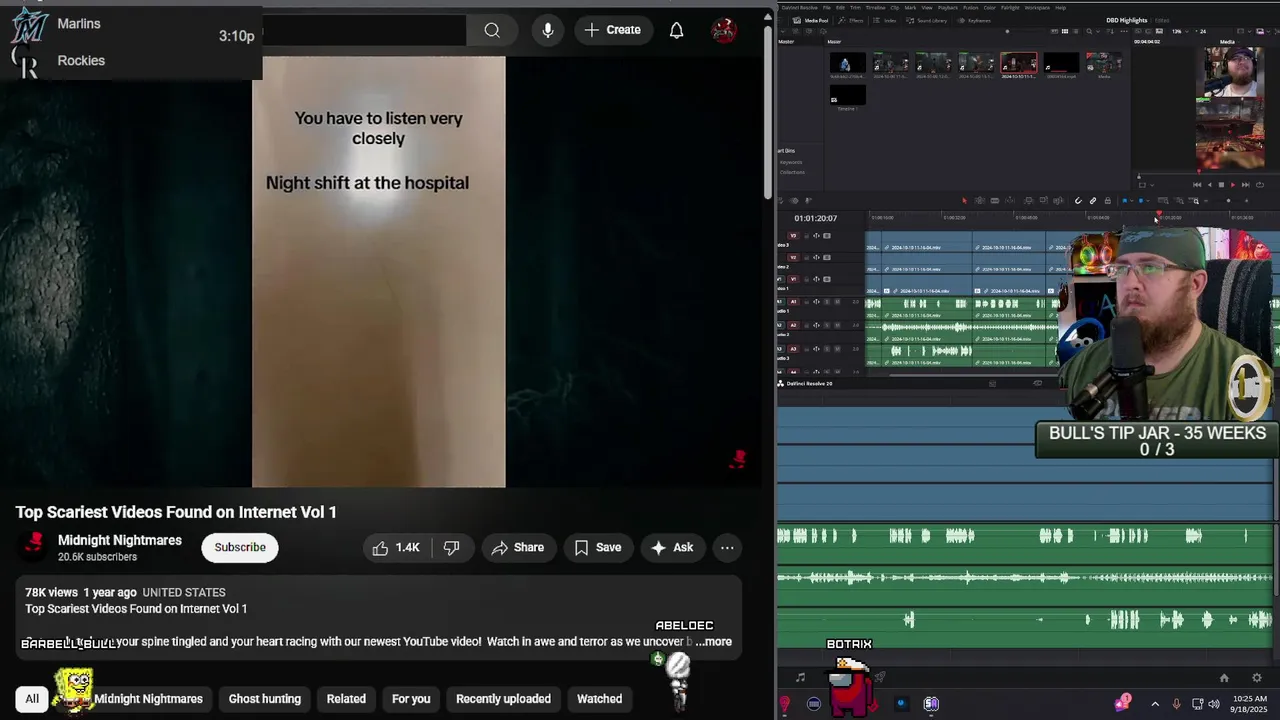
Task: Click the red timeline playhead marker
Action: (1159, 213)
